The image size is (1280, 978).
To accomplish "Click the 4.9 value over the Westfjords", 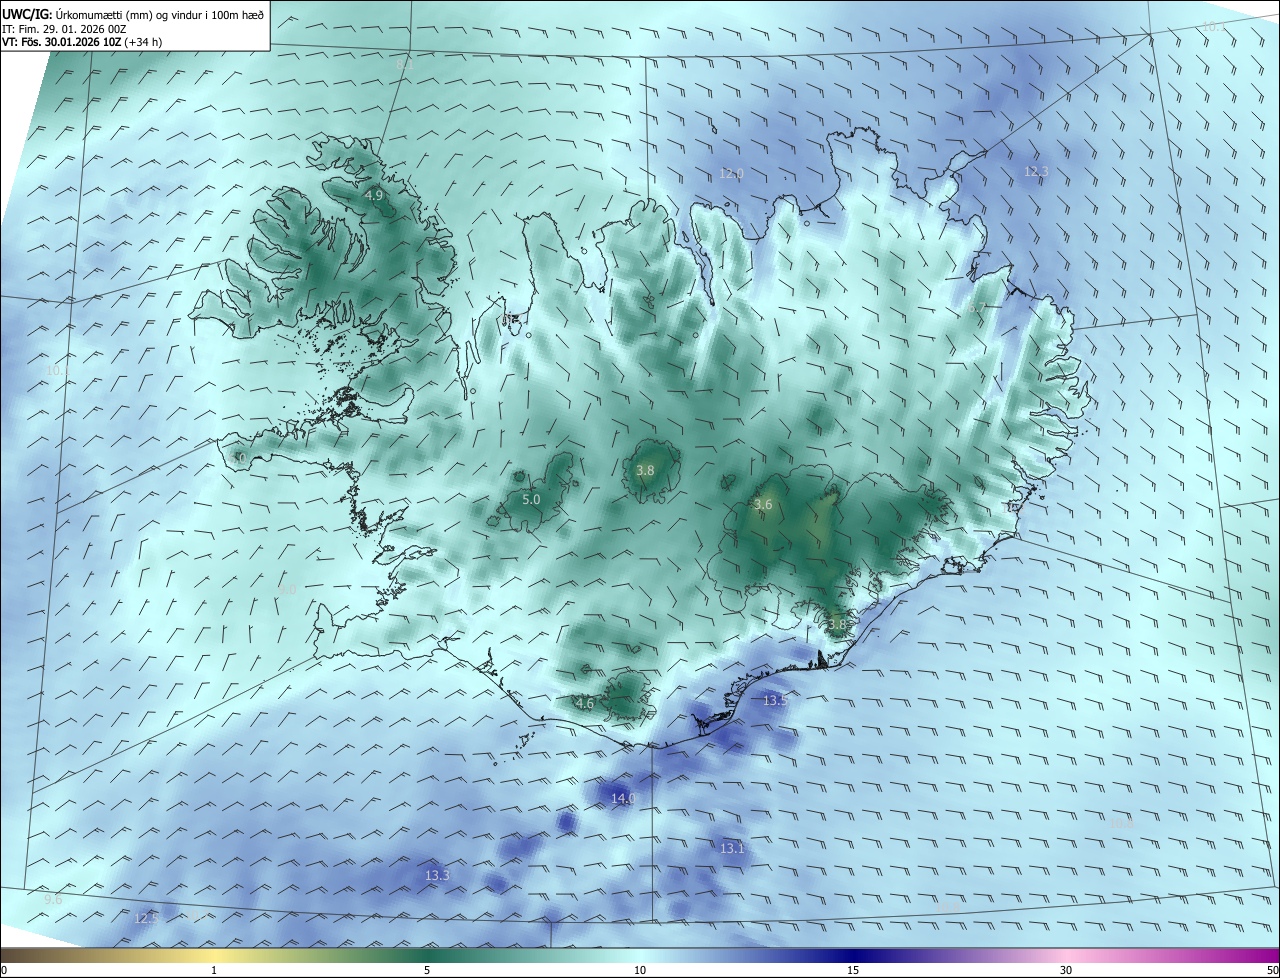I will pyautogui.click(x=374, y=195).
